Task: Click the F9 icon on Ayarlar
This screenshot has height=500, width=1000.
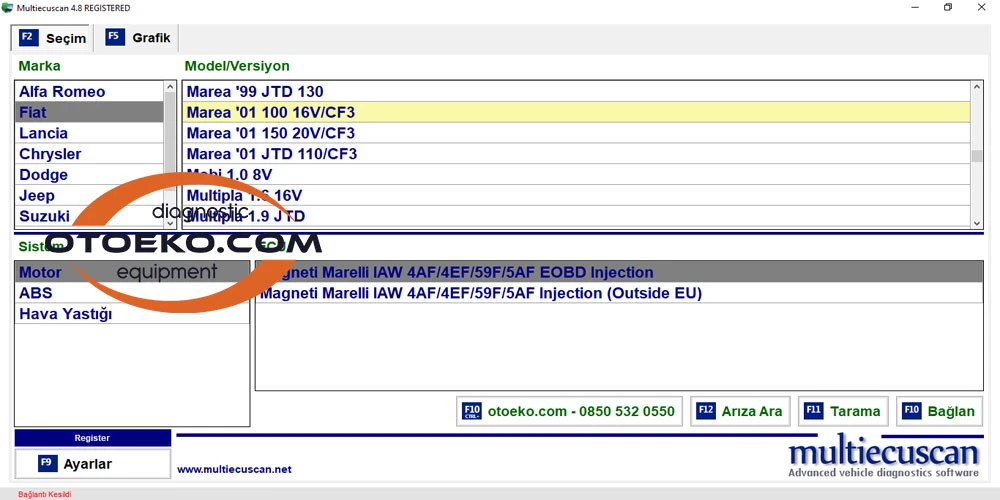Action: coord(48,464)
